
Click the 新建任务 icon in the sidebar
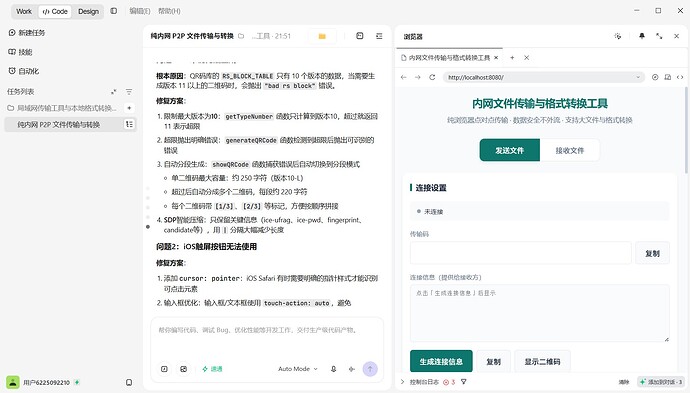point(12,33)
